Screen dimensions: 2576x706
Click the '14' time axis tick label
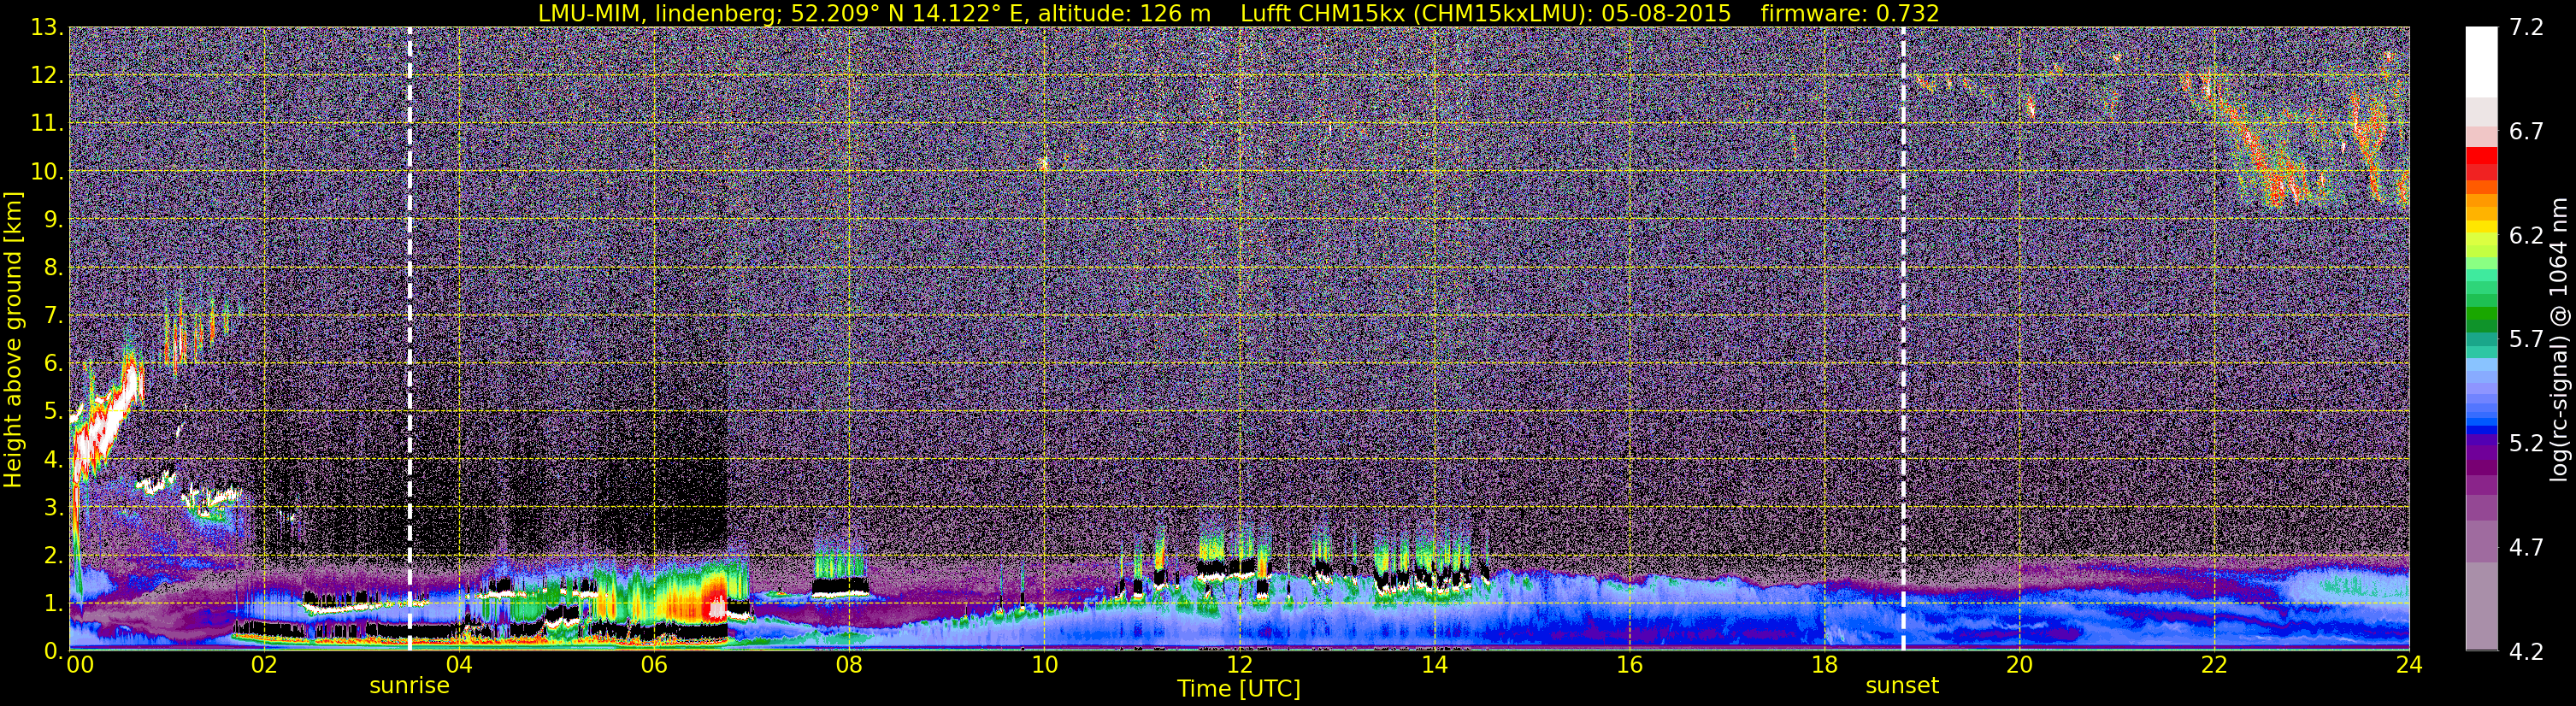point(1434,665)
